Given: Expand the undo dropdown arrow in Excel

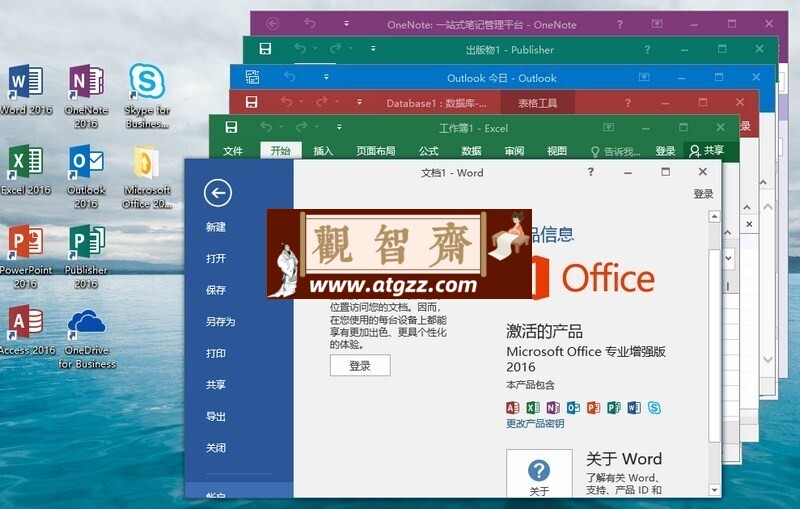Looking at the screenshot, I should click(281, 126).
